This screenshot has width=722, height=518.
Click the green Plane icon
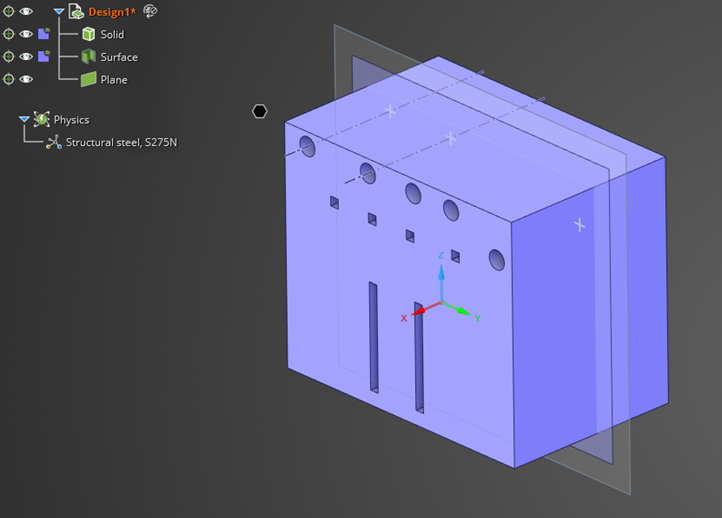[x=88, y=79]
